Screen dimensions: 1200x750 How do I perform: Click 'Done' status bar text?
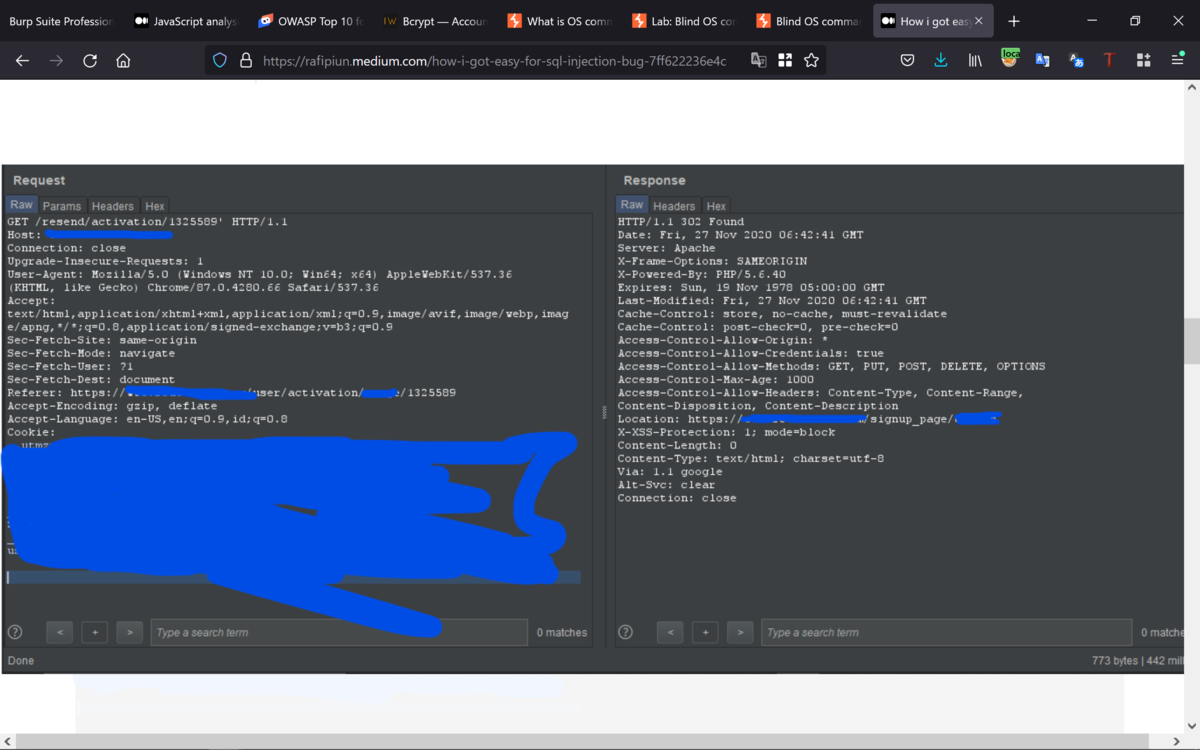tap(20, 661)
